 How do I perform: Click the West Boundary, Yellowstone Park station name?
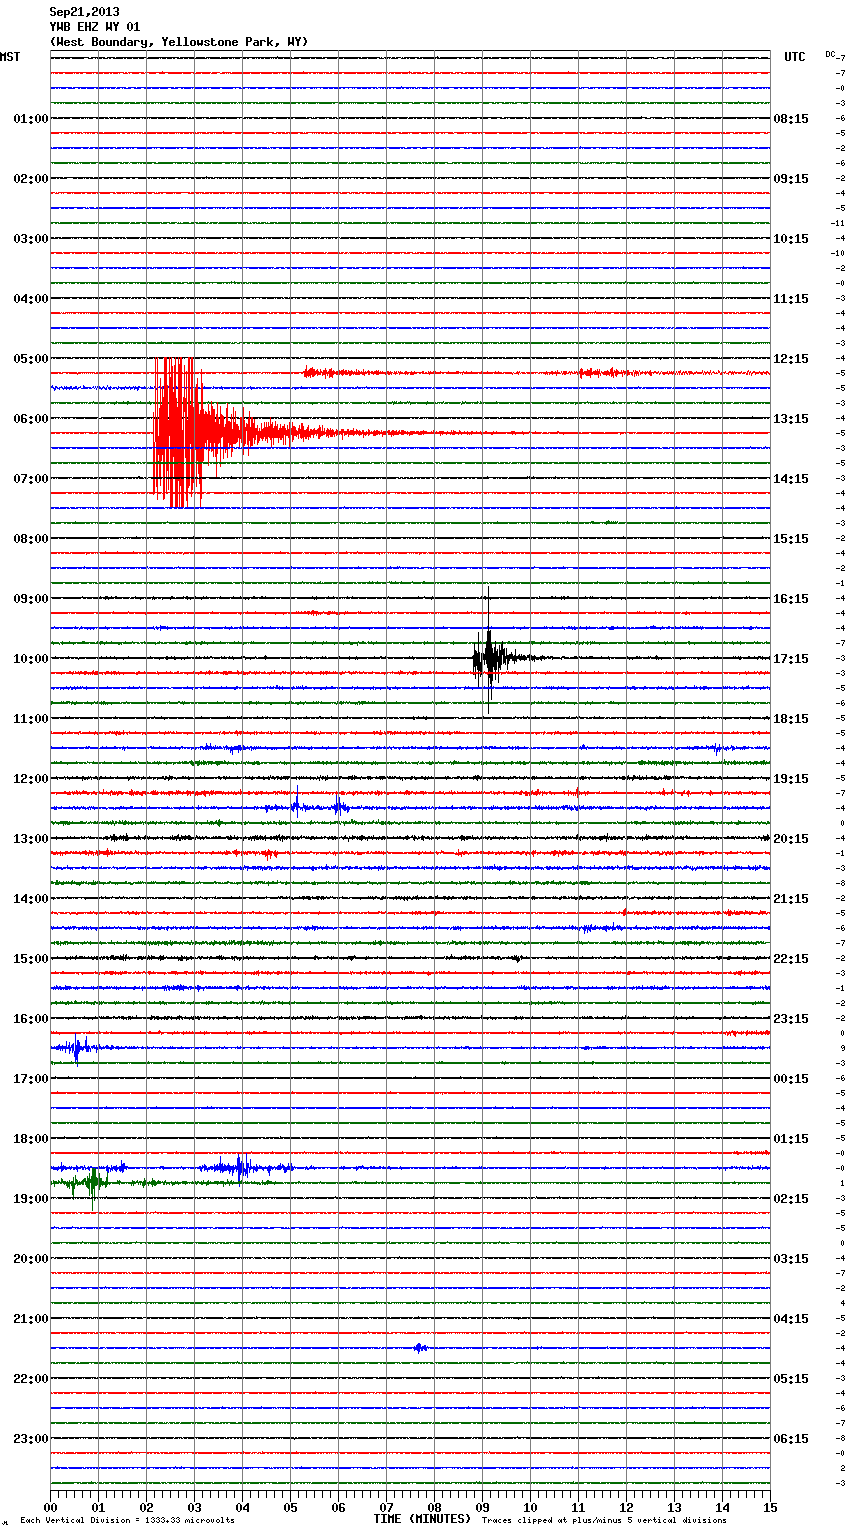pyautogui.click(x=179, y=42)
